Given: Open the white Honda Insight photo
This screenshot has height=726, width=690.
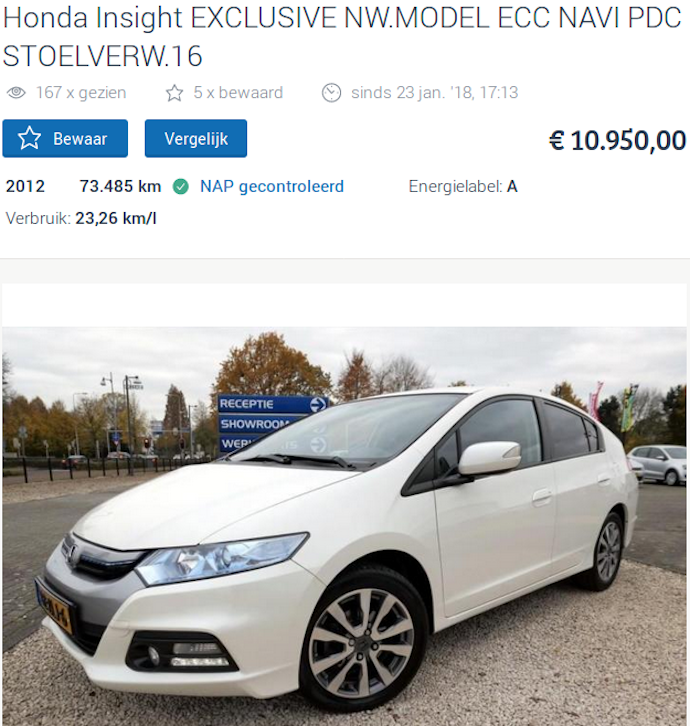Looking at the screenshot, I should (x=345, y=526).
